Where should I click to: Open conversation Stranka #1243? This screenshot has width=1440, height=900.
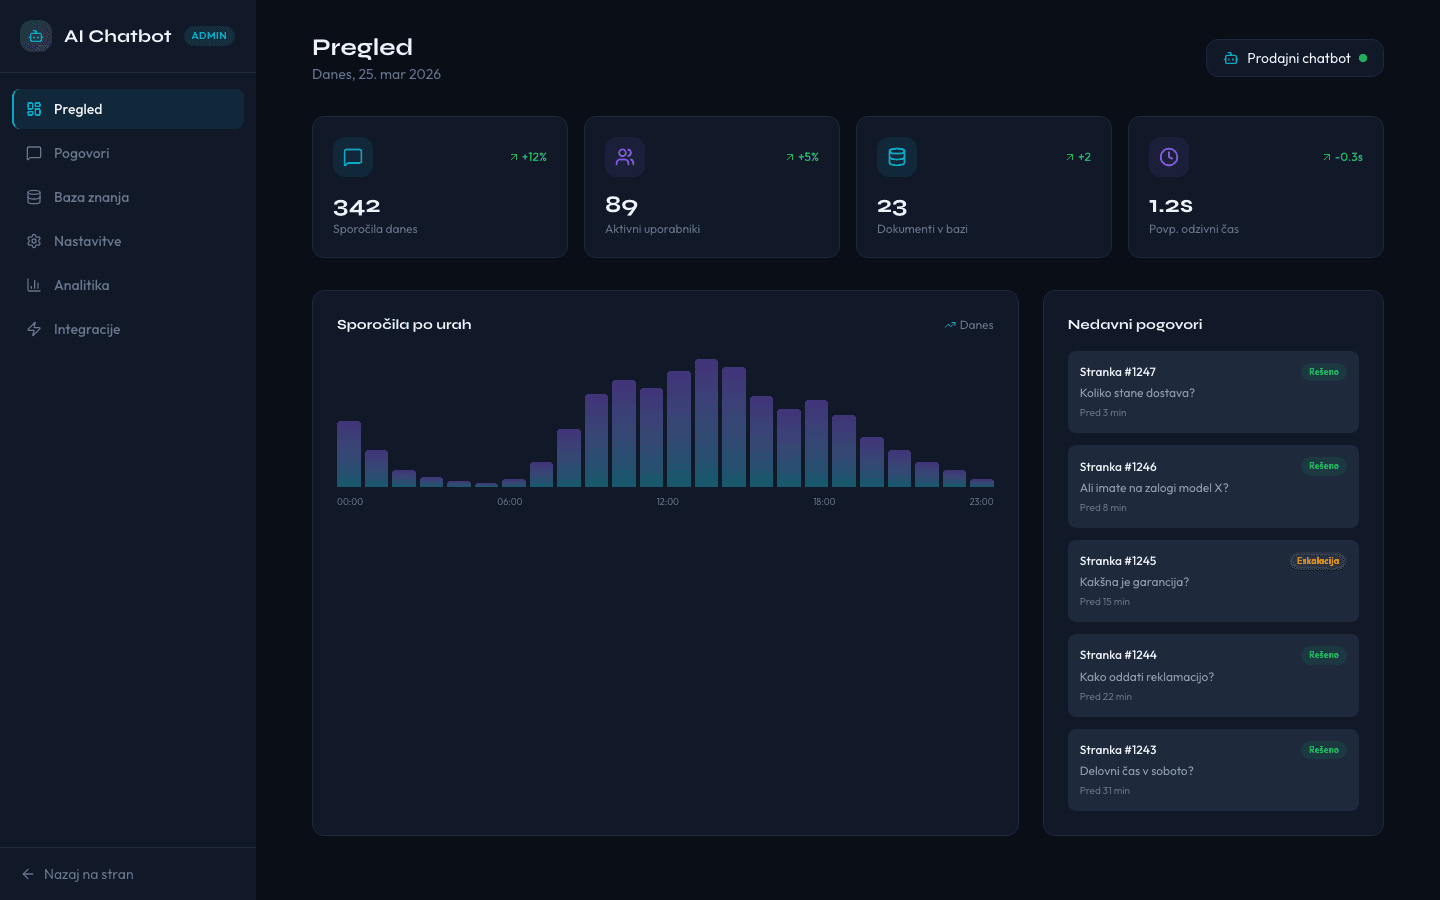click(1213, 770)
